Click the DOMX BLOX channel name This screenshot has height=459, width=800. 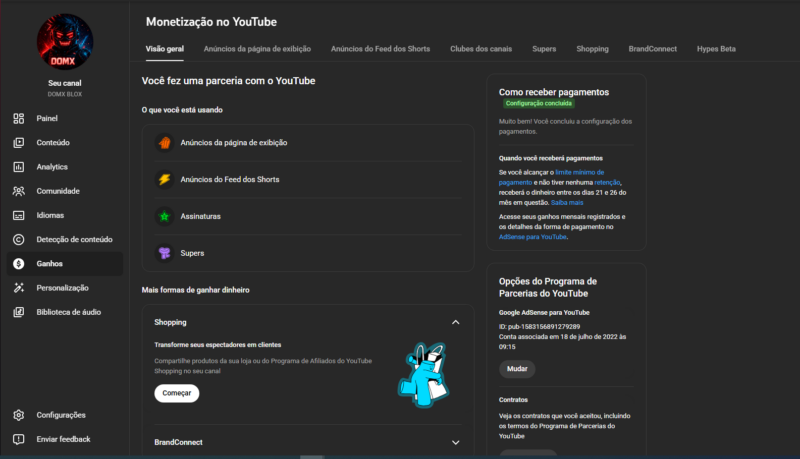point(65,94)
